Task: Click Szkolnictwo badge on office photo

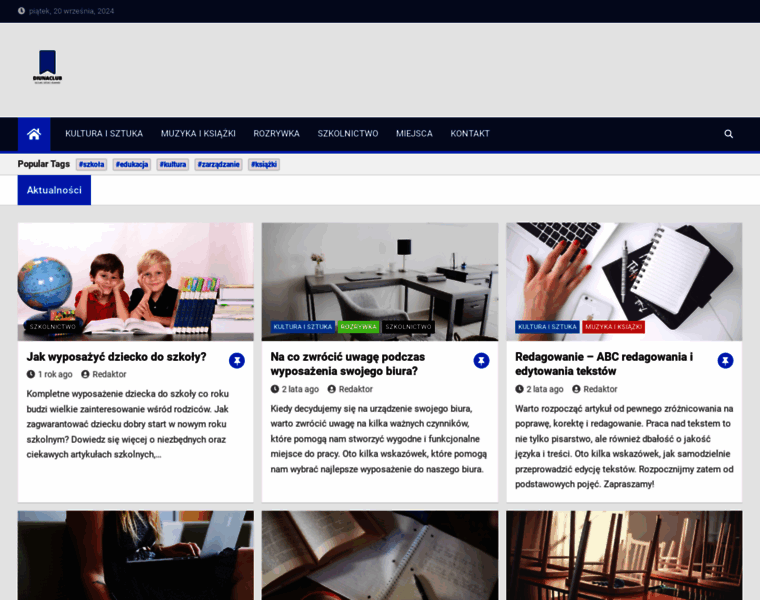Action: click(x=408, y=327)
